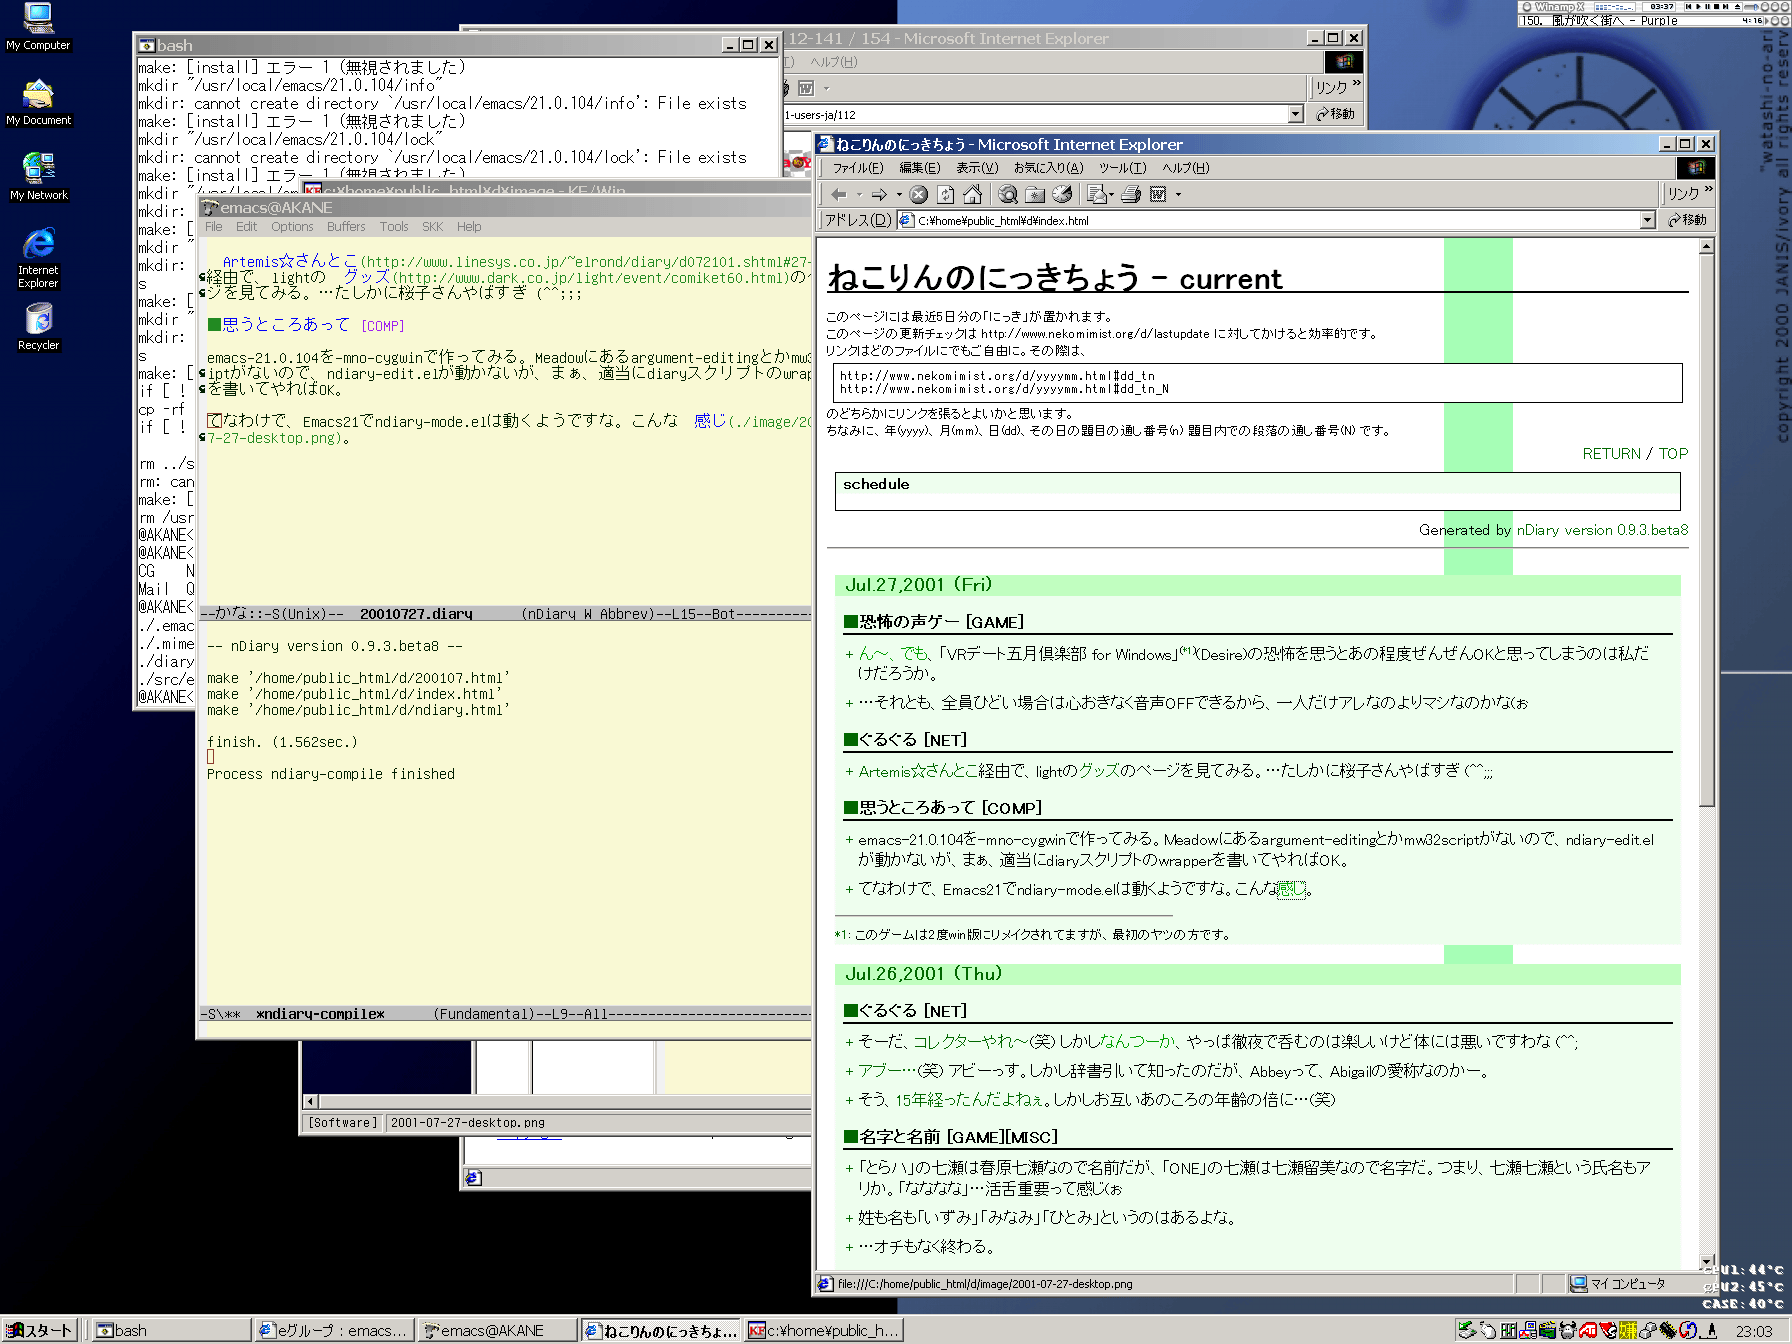Click Winamp play button
This screenshot has height=1344, width=1792.
[1699, 6]
